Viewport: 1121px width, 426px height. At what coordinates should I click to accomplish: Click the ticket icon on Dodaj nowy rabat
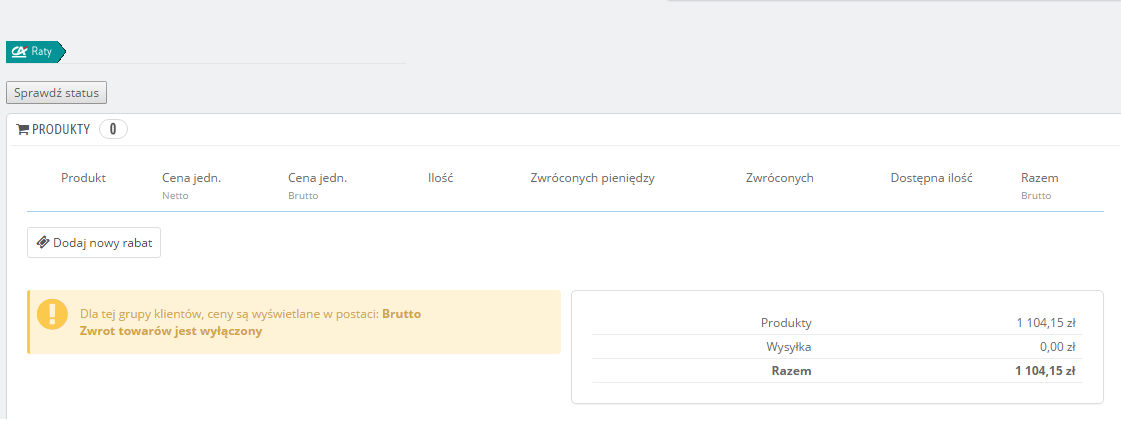pos(43,243)
